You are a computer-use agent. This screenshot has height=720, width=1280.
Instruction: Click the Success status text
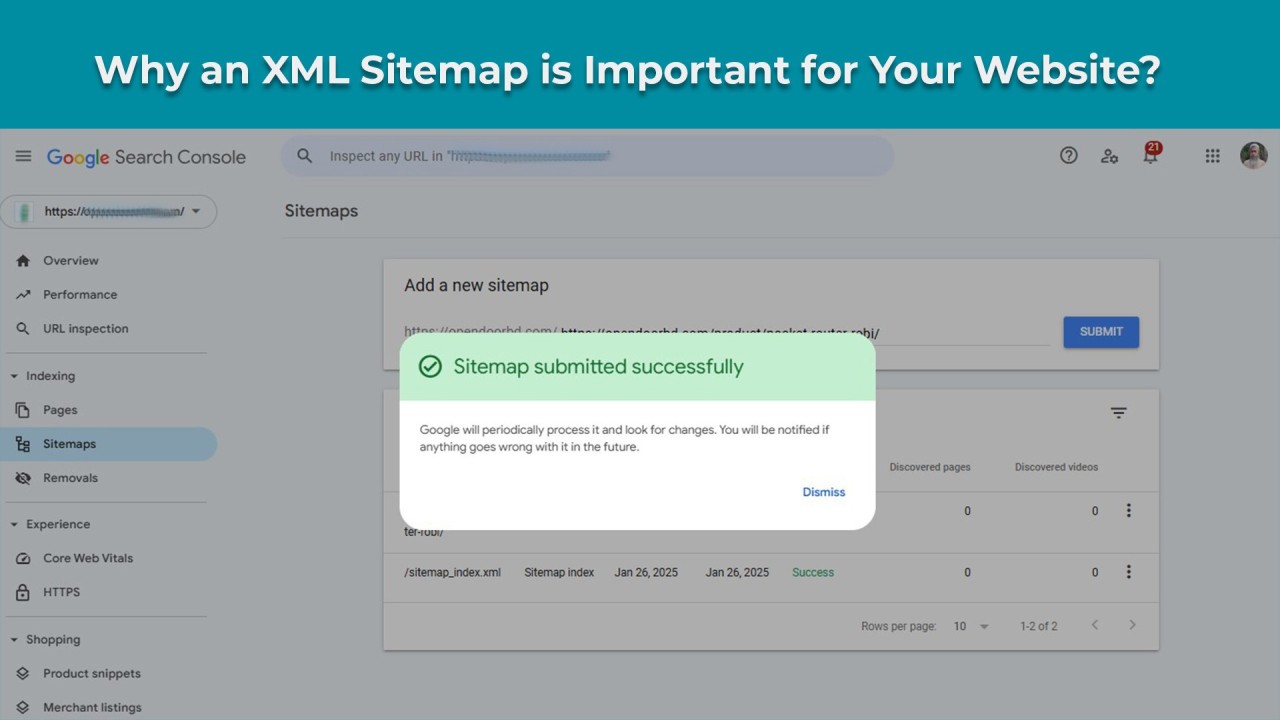point(813,573)
